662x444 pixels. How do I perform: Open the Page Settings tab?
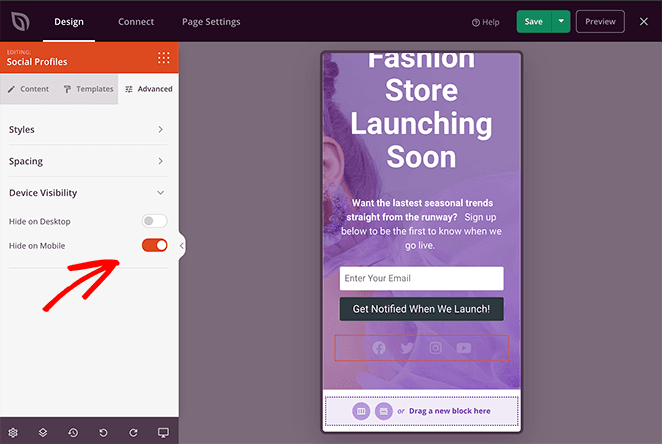pos(210,21)
